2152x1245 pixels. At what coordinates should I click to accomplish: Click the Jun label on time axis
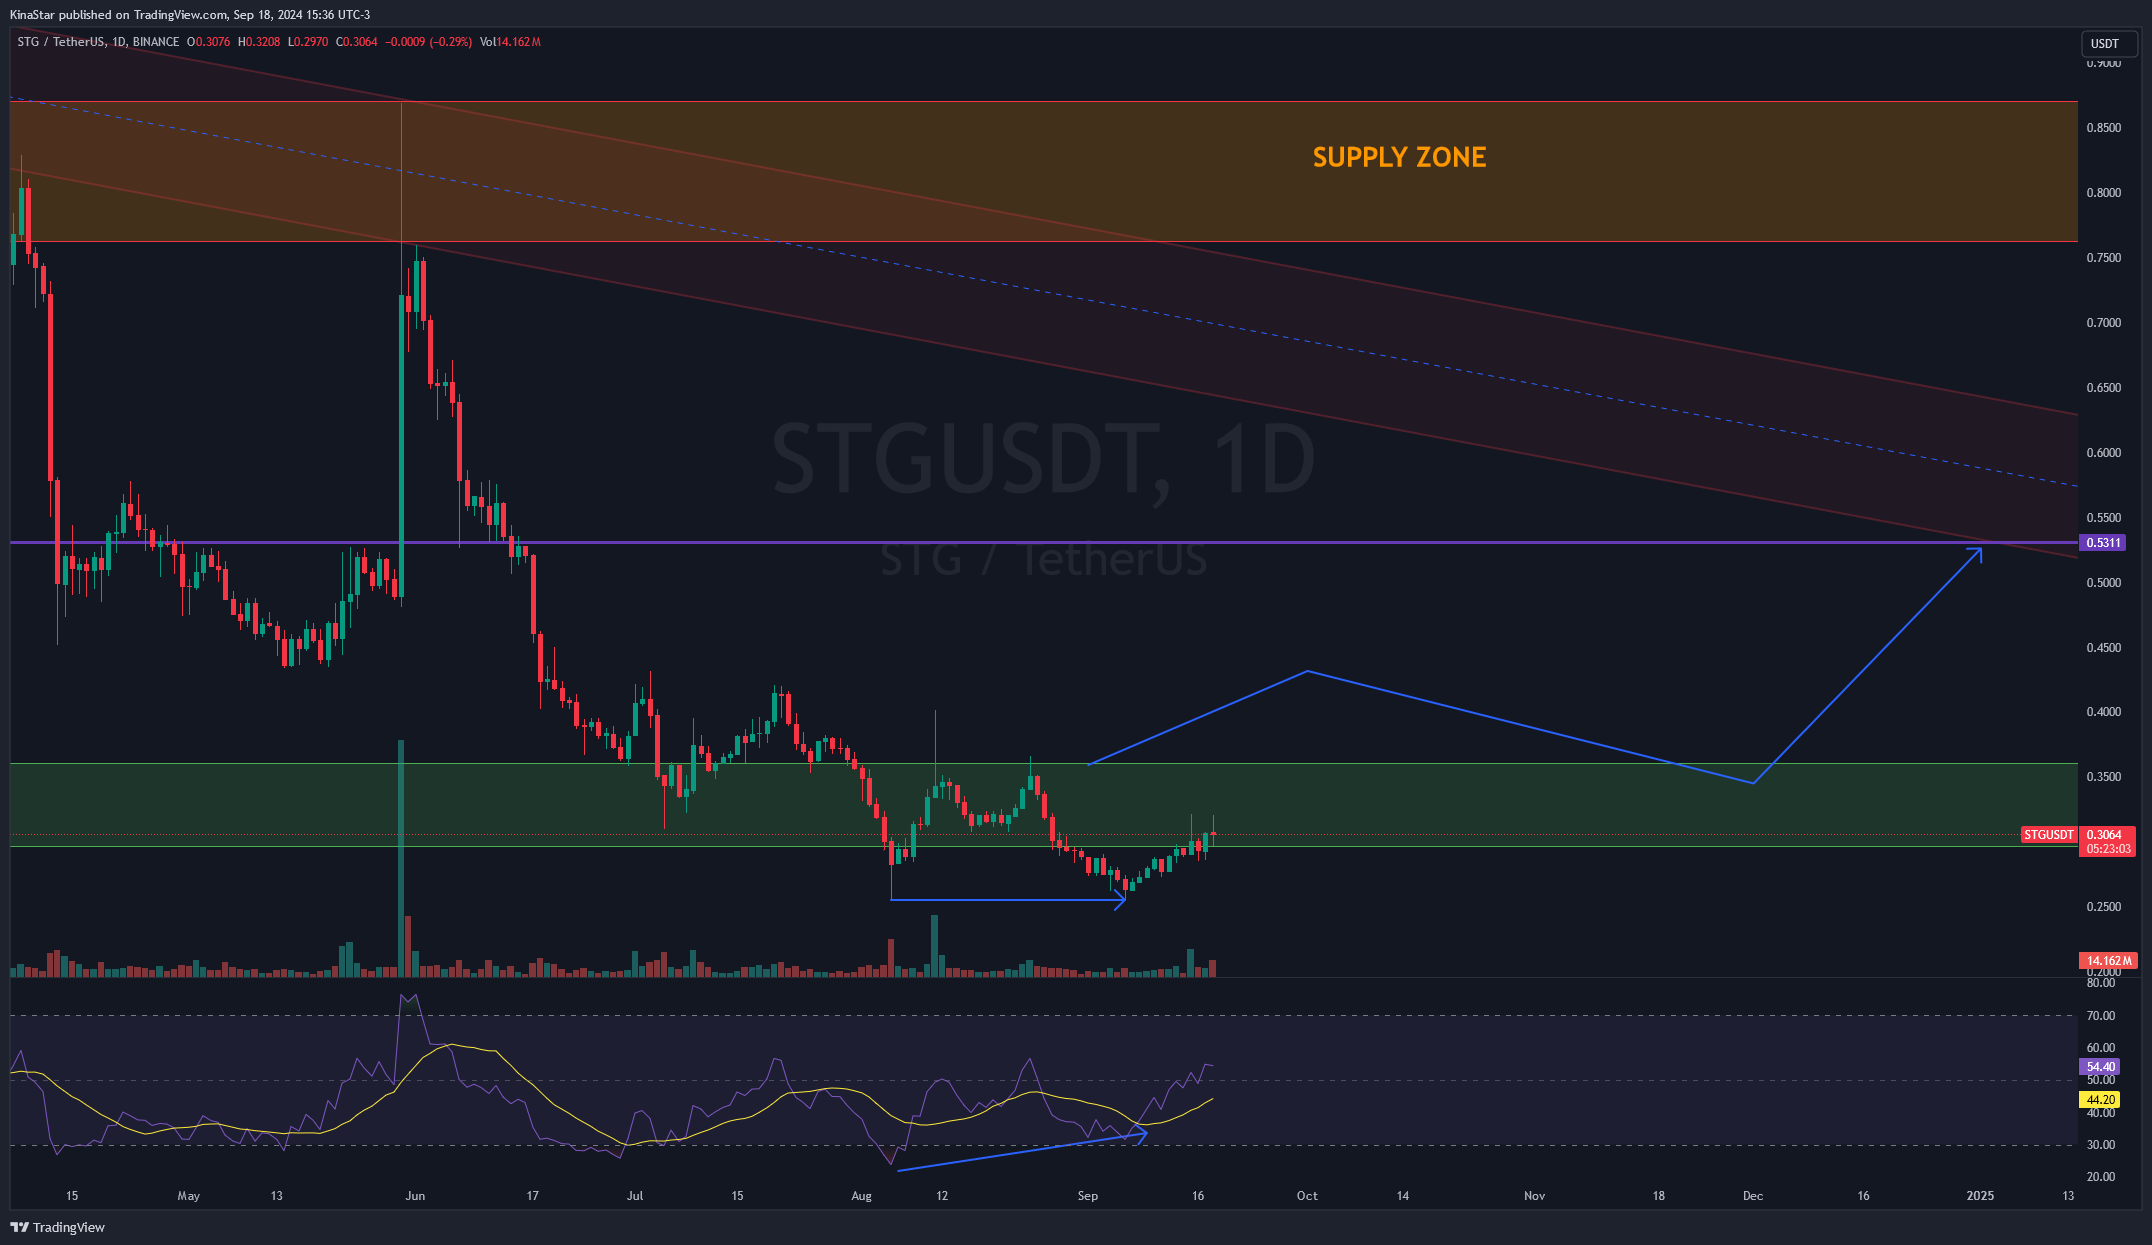(416, 1196)
